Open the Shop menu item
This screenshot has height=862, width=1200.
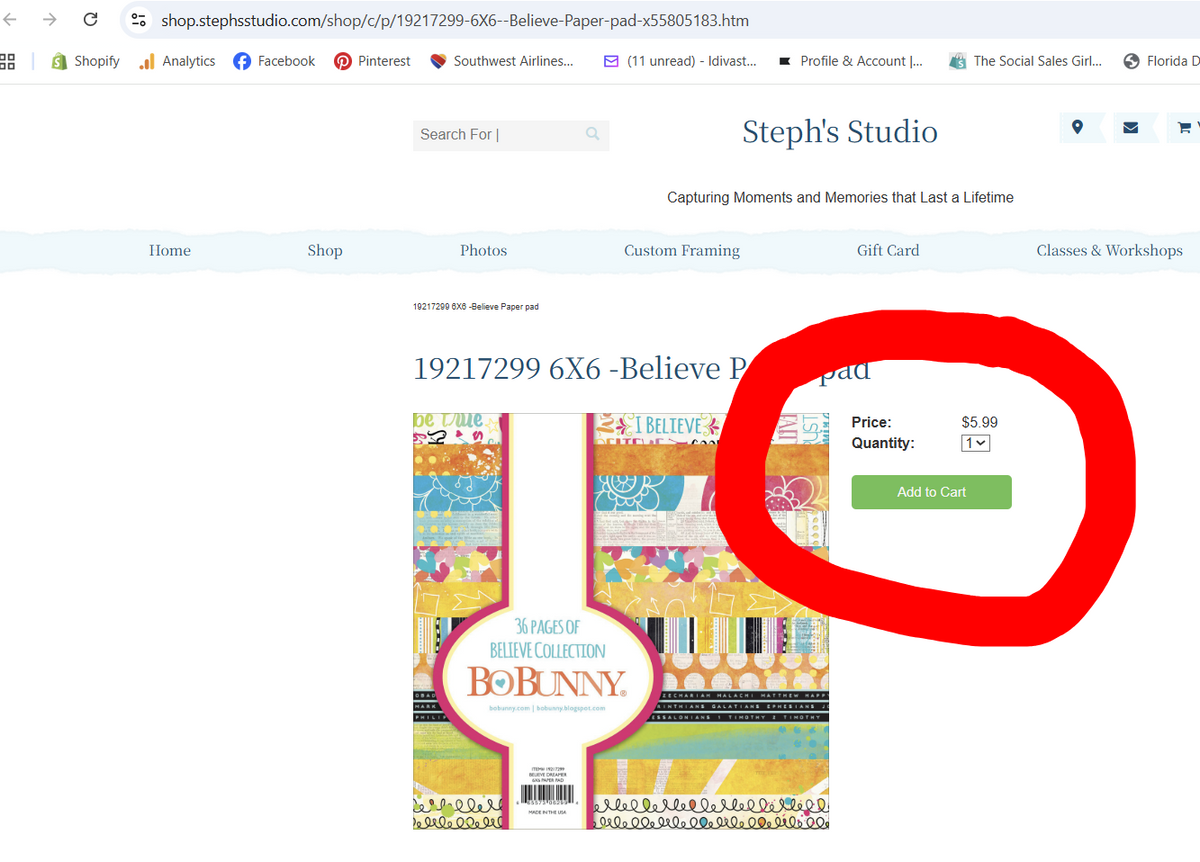pos(324,250)
